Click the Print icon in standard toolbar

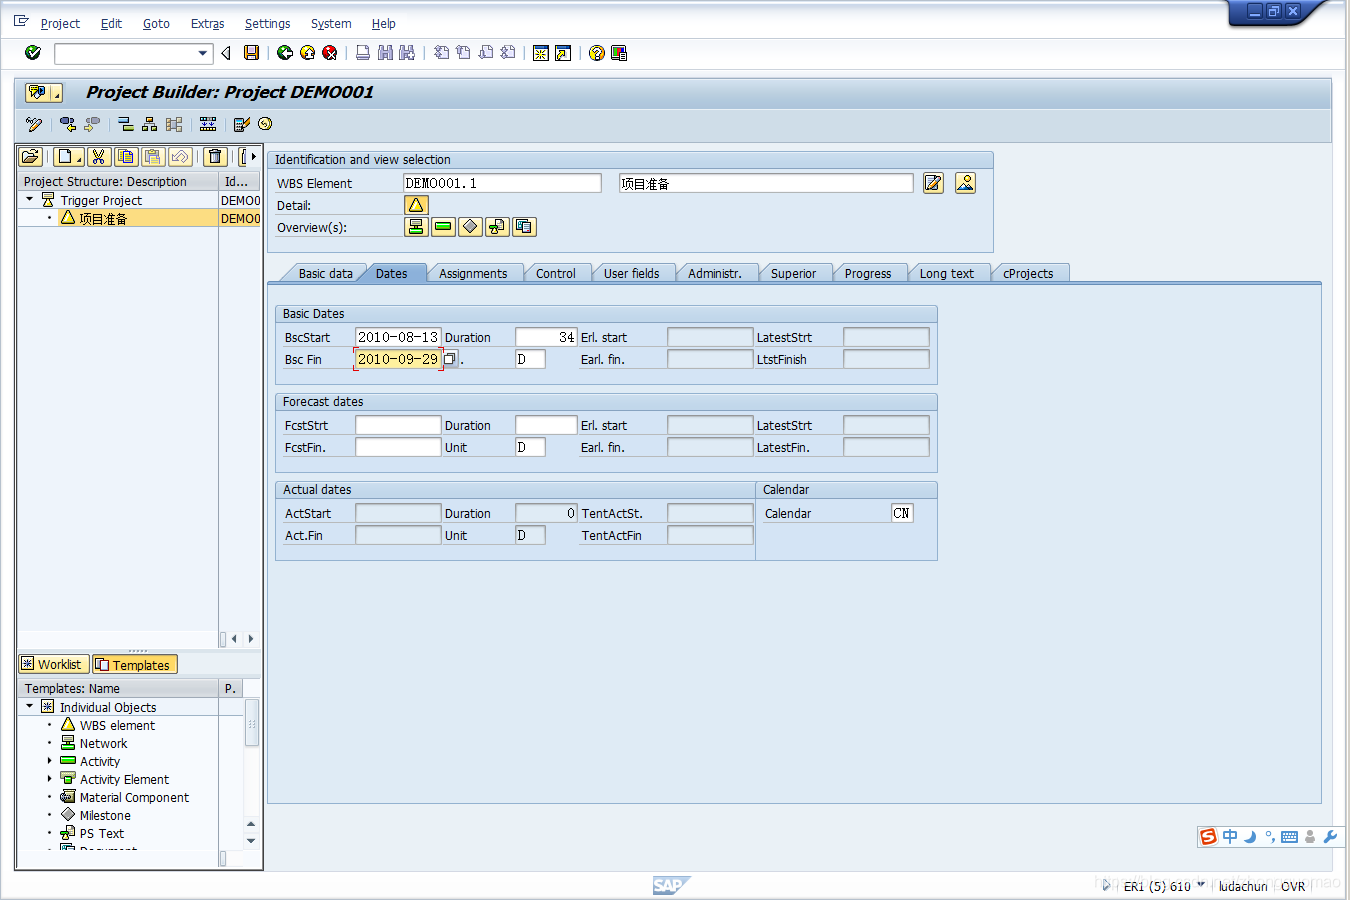point(363,53)
